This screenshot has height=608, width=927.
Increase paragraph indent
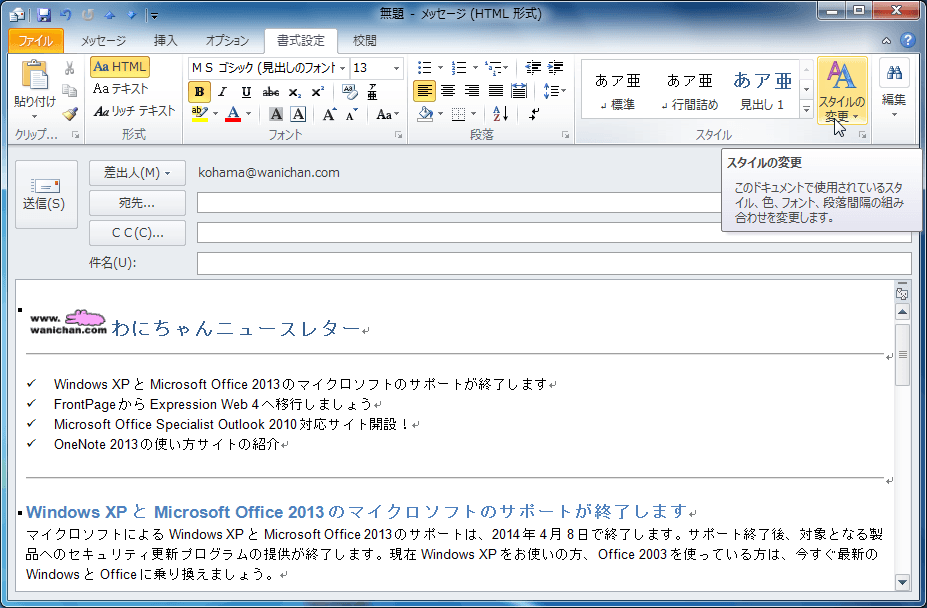pos(556,67)
